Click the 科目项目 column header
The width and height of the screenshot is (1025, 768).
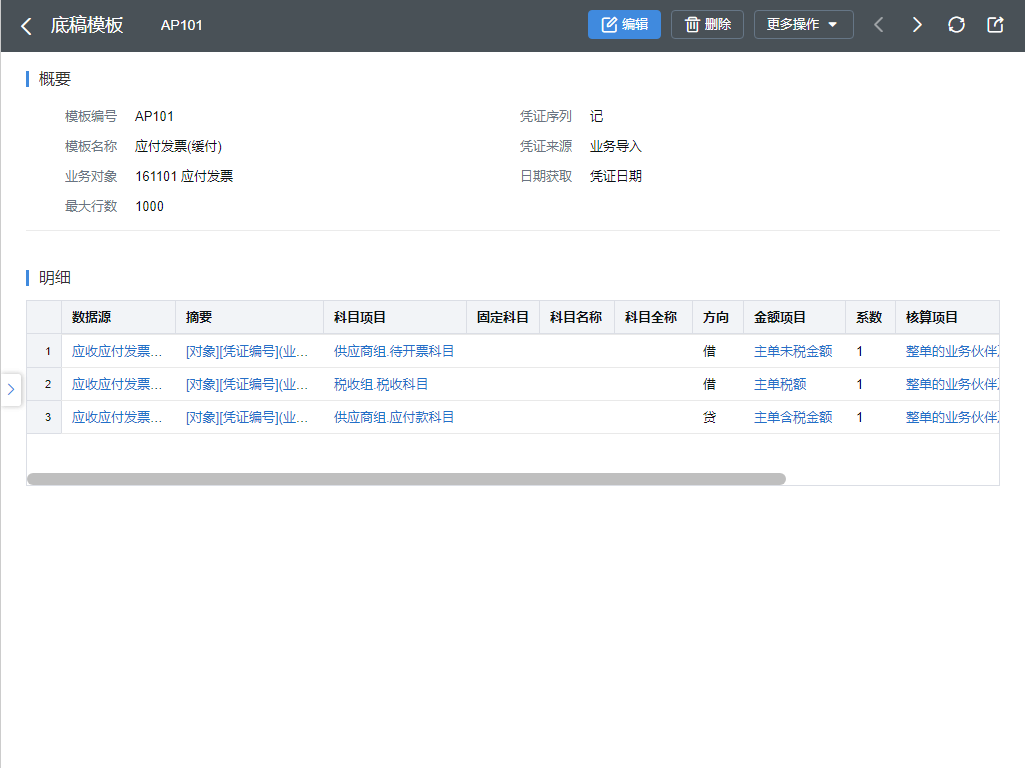tap(395, 318)
